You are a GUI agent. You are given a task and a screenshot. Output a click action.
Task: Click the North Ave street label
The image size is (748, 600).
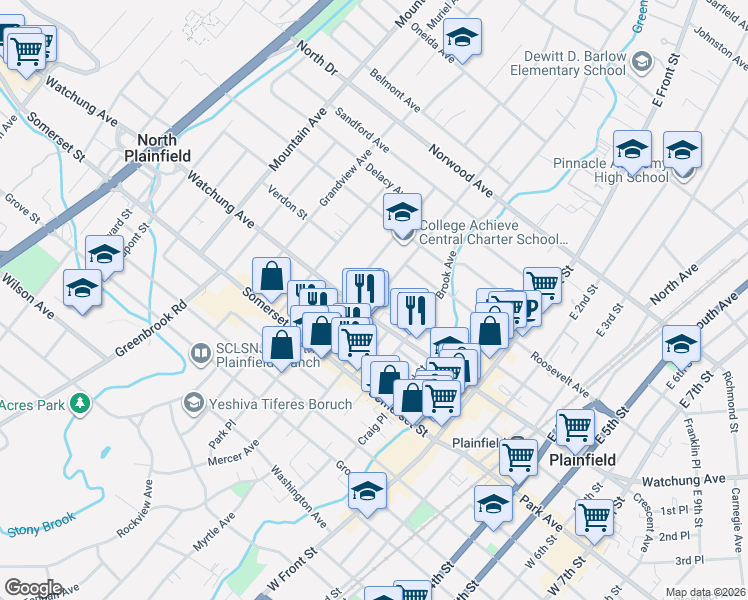674,284
